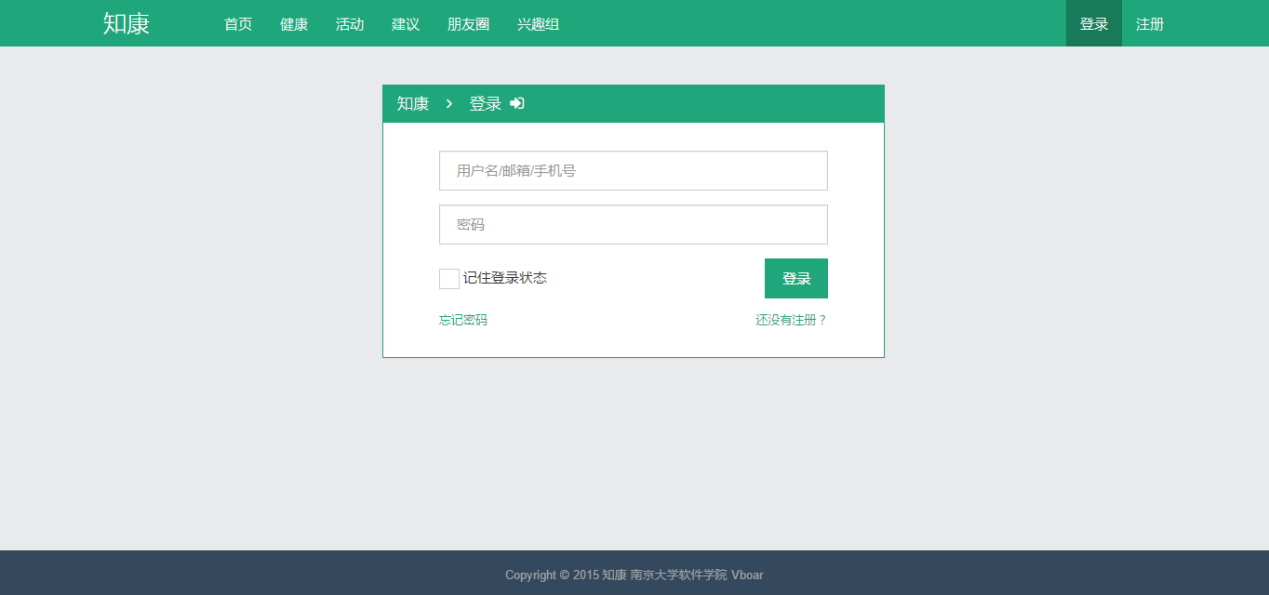Click the breadcrumb chevron separator

pos(449,104)
